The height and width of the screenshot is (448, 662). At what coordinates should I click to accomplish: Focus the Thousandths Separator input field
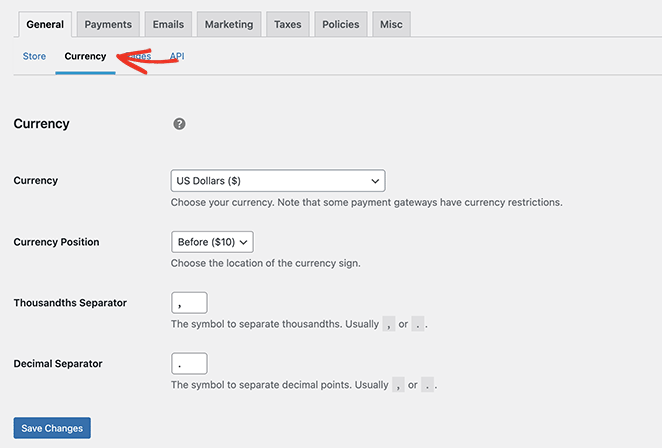coord(189,303)
